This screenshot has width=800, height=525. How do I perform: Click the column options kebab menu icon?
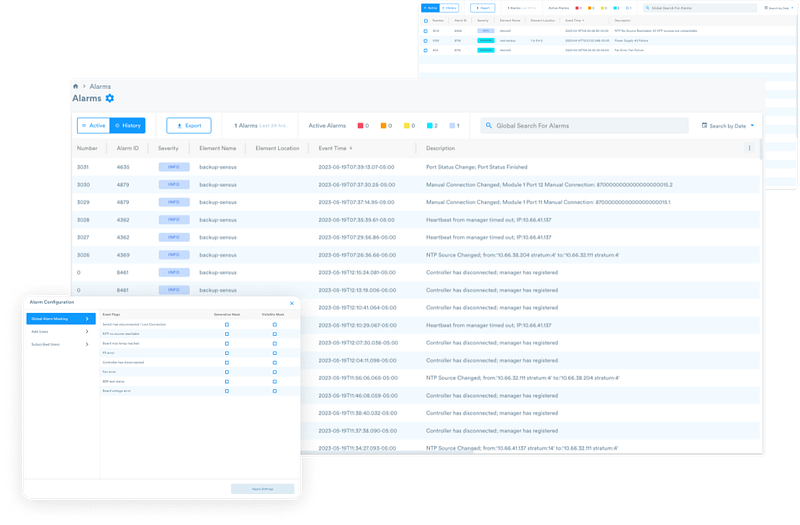coord(749,148)
